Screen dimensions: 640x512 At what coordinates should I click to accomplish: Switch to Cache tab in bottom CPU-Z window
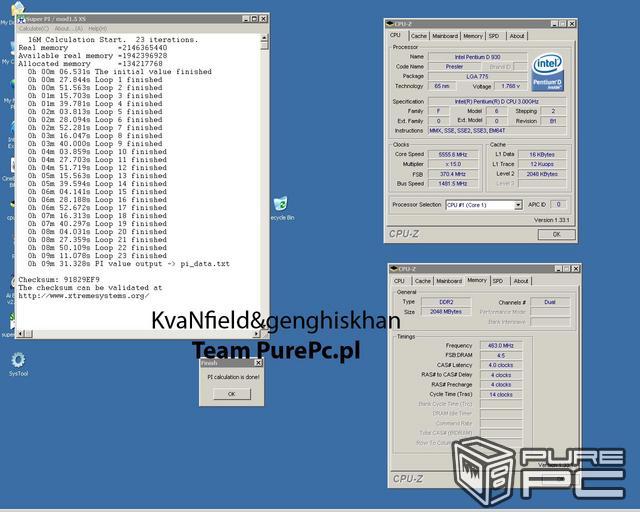point(422,281)
